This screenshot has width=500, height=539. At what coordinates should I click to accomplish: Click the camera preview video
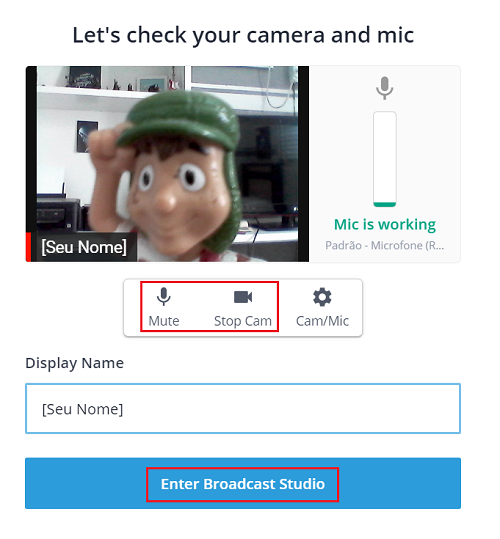167,164
